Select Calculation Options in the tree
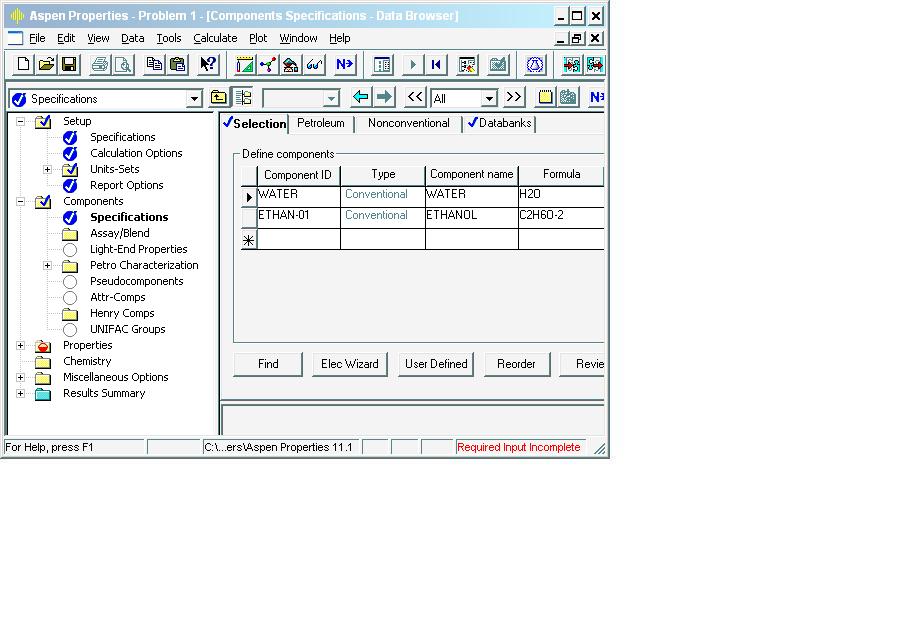Screen dimensions: 924x634 [x=136, y=153]
